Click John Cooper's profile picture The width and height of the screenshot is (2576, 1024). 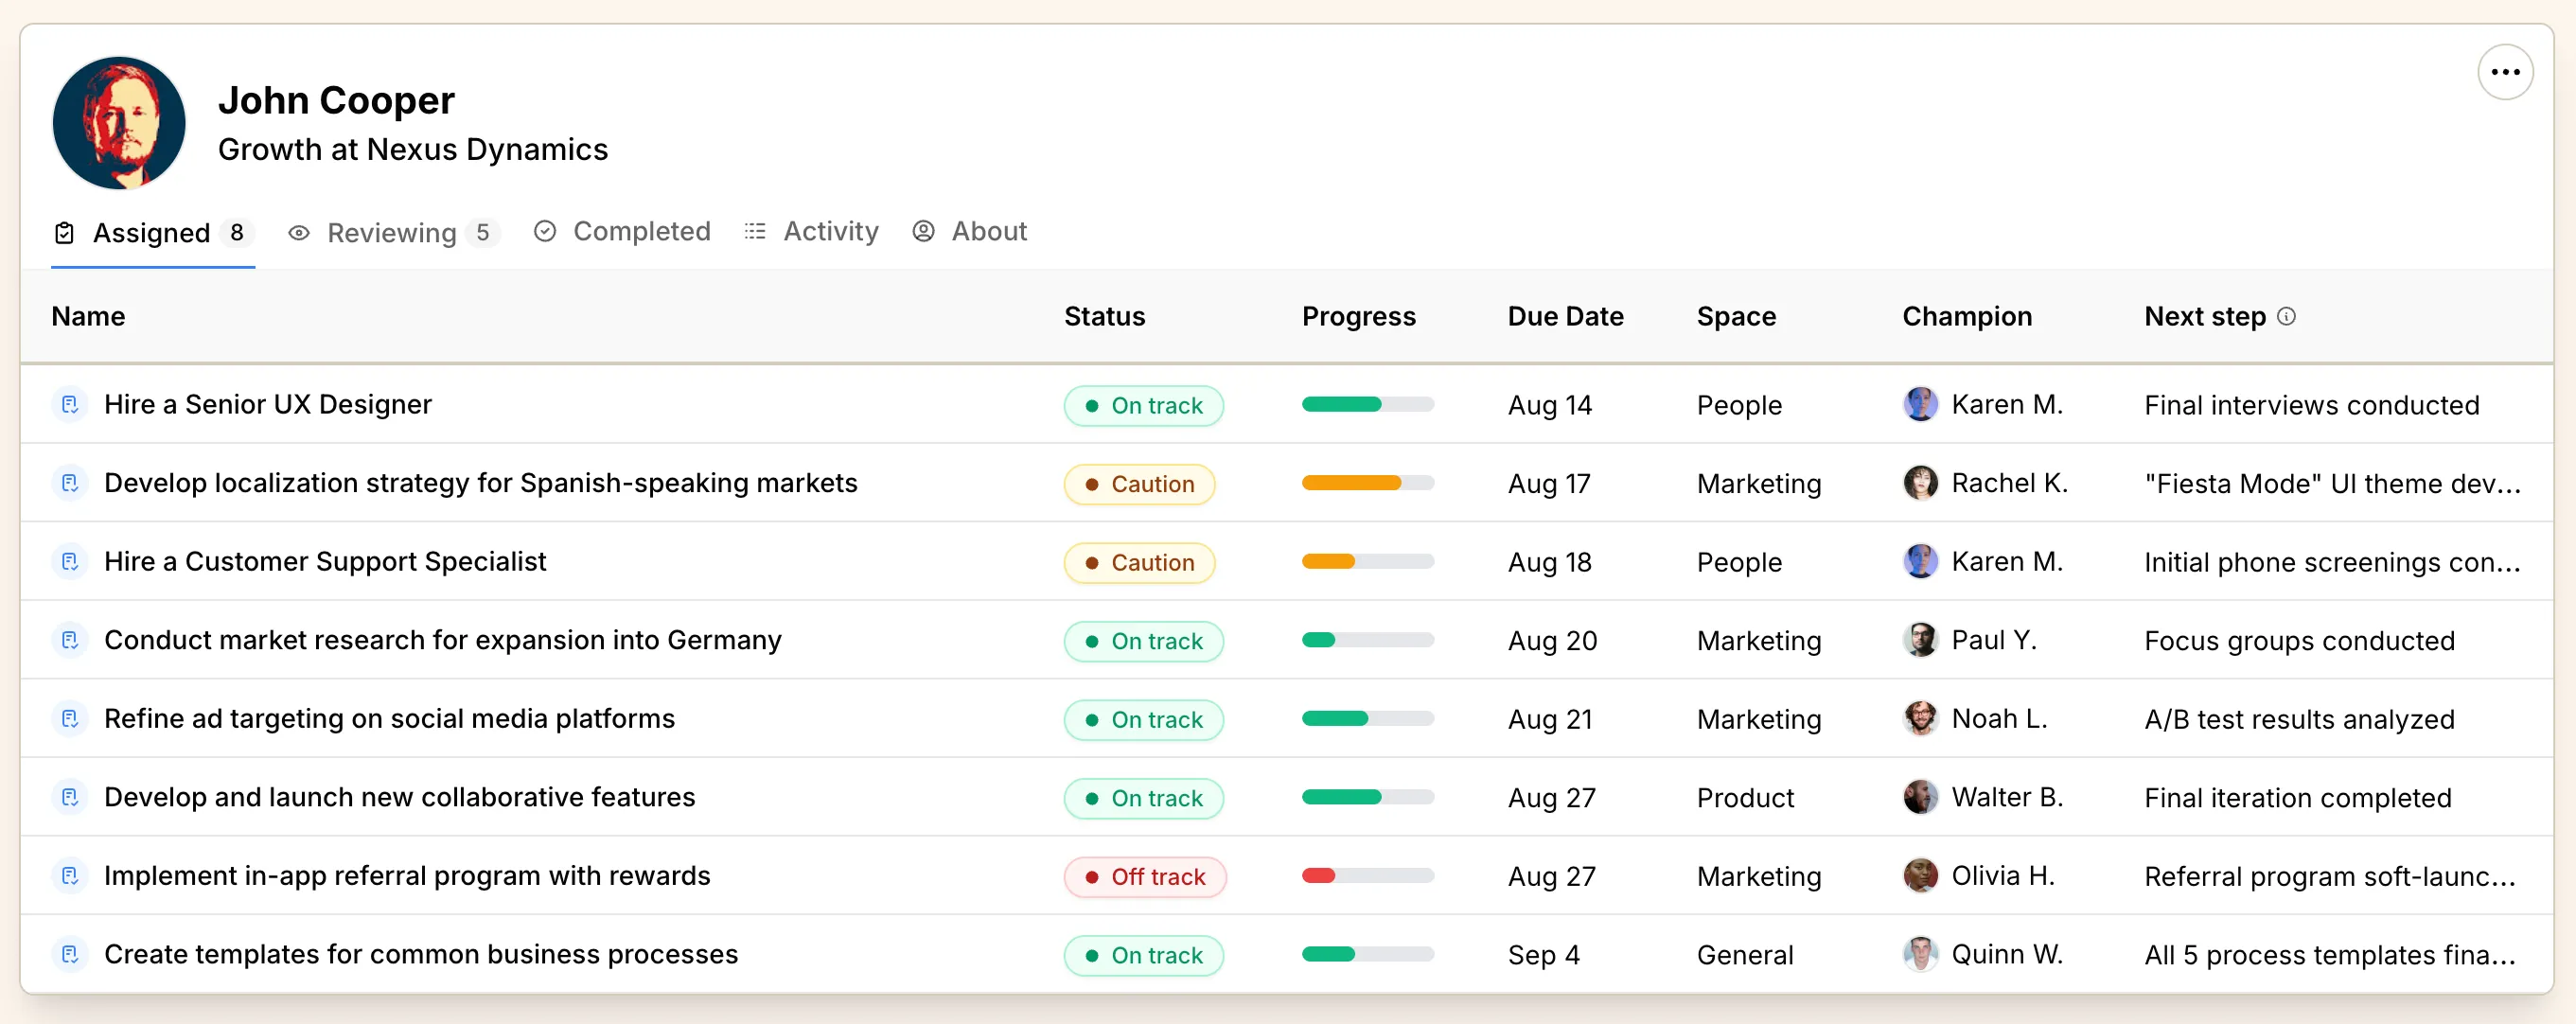[x=119, y=122]
